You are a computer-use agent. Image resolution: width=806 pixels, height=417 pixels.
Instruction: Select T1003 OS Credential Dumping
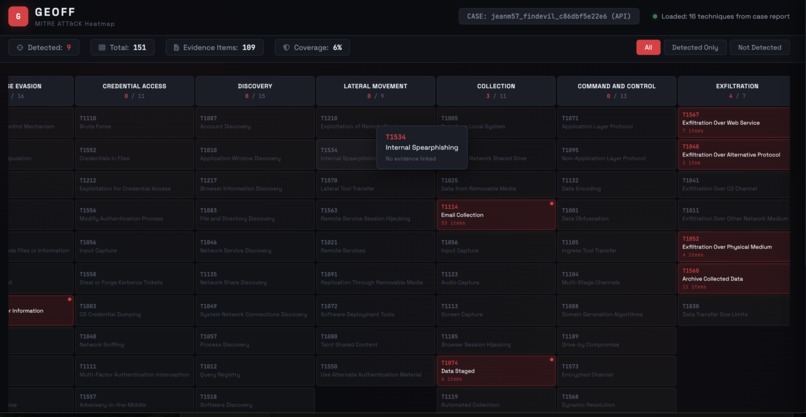[134, 310]
